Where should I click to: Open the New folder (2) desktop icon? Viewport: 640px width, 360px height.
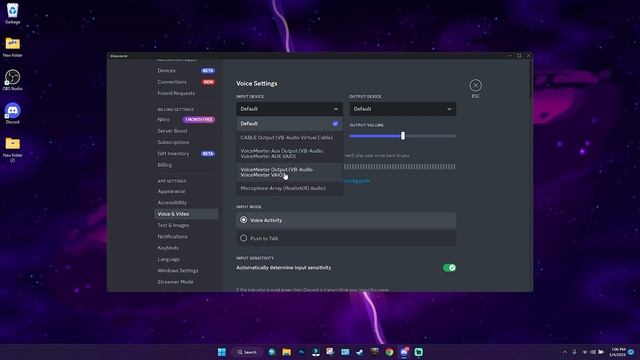[13, 149]
